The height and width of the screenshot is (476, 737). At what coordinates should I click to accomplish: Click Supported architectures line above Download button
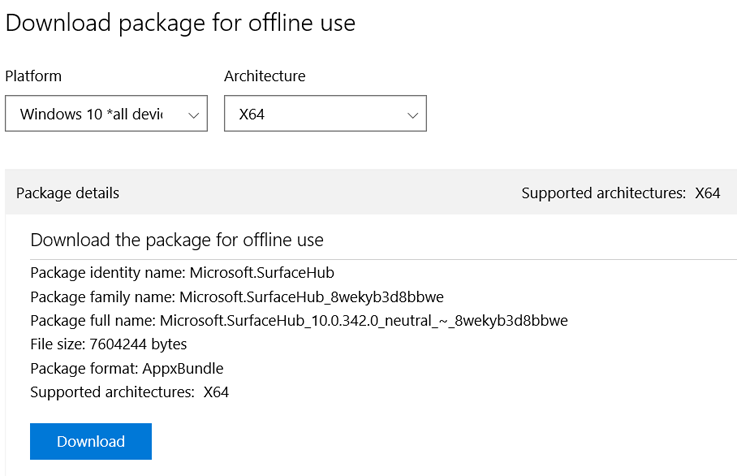pyautogui.click(x=129, y=392)
